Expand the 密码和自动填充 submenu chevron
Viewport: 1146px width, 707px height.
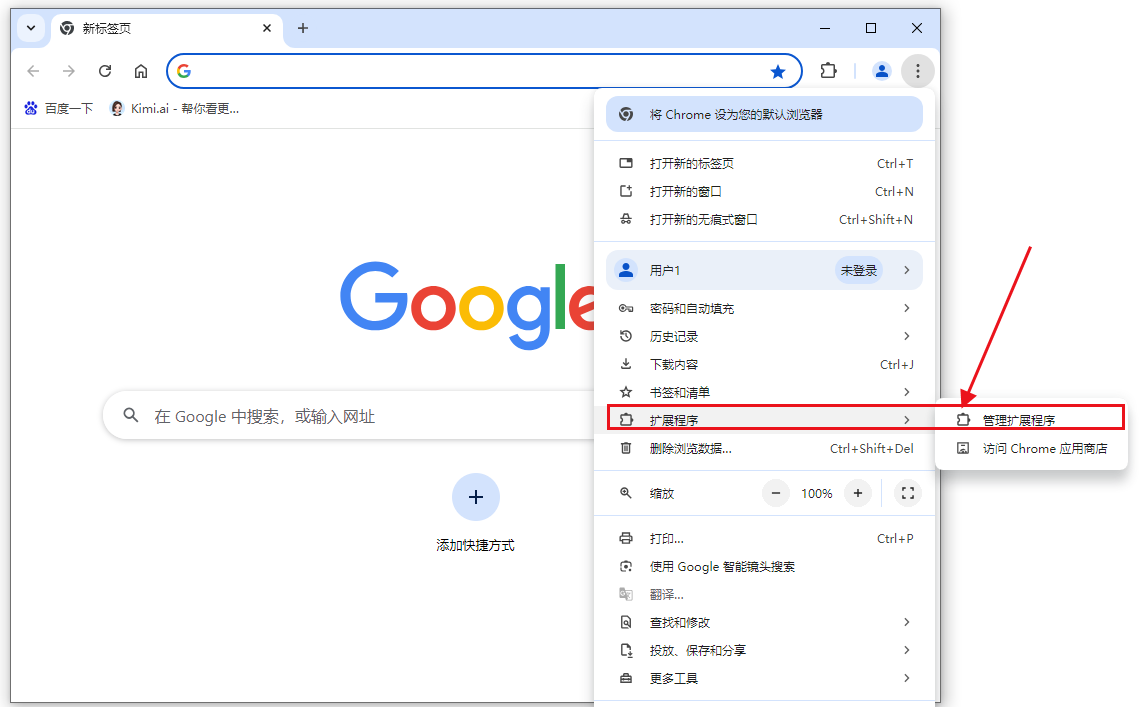(x=906, y=309)
